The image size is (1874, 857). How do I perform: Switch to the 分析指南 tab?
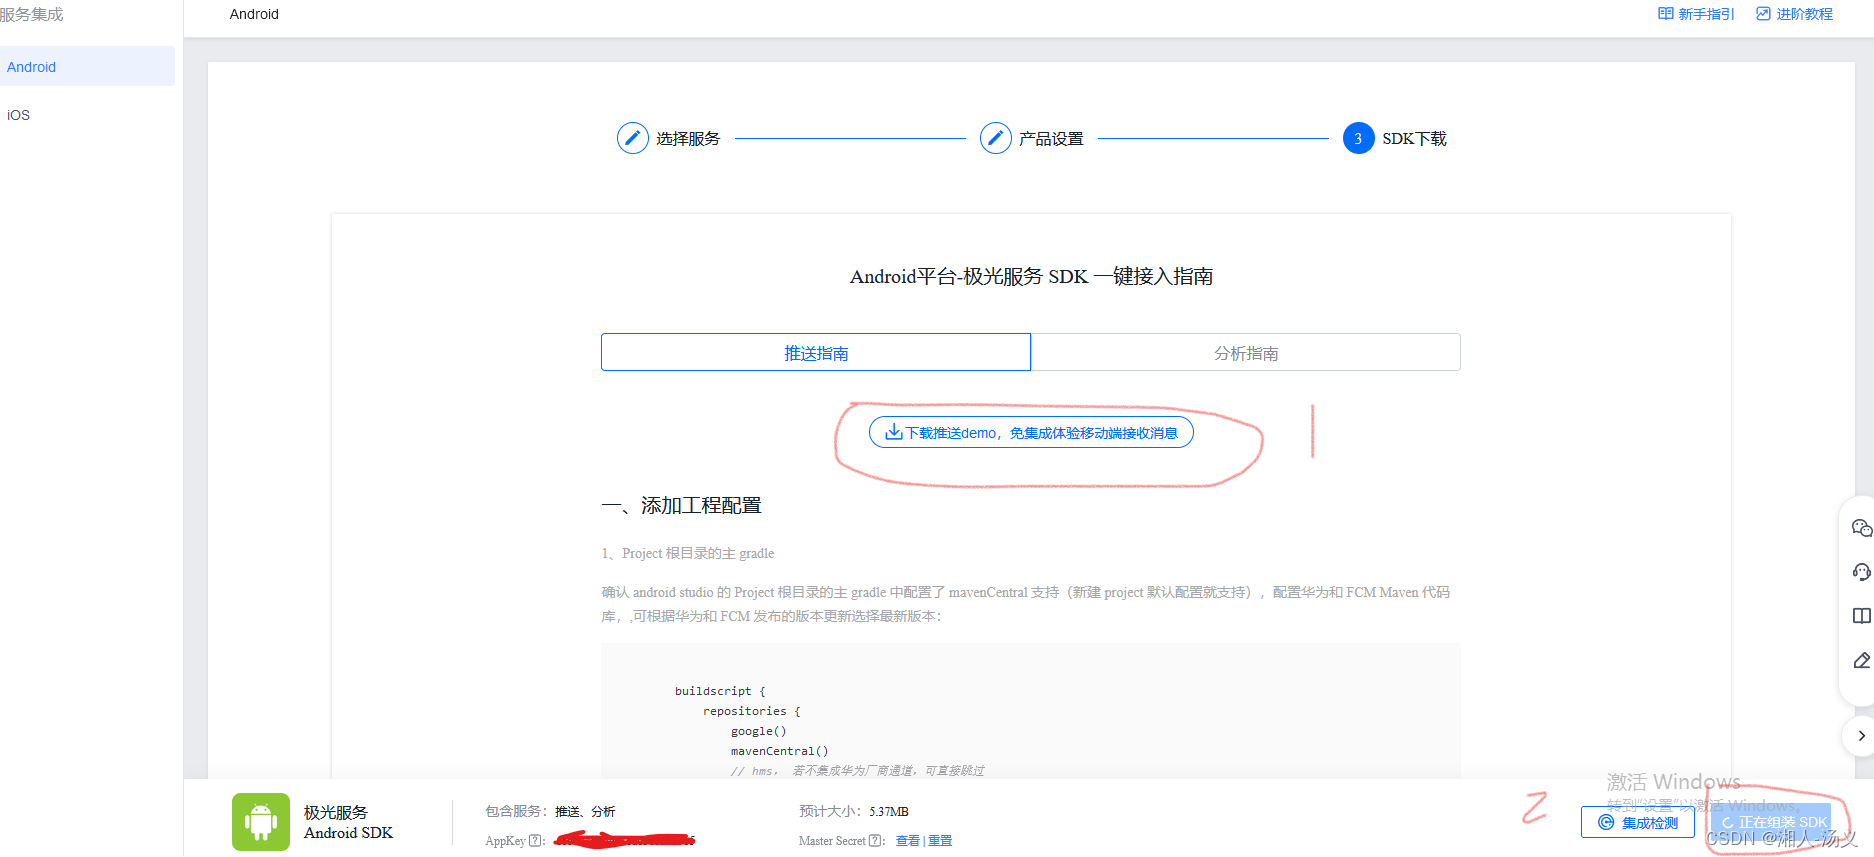click(x=1246, y=352)
